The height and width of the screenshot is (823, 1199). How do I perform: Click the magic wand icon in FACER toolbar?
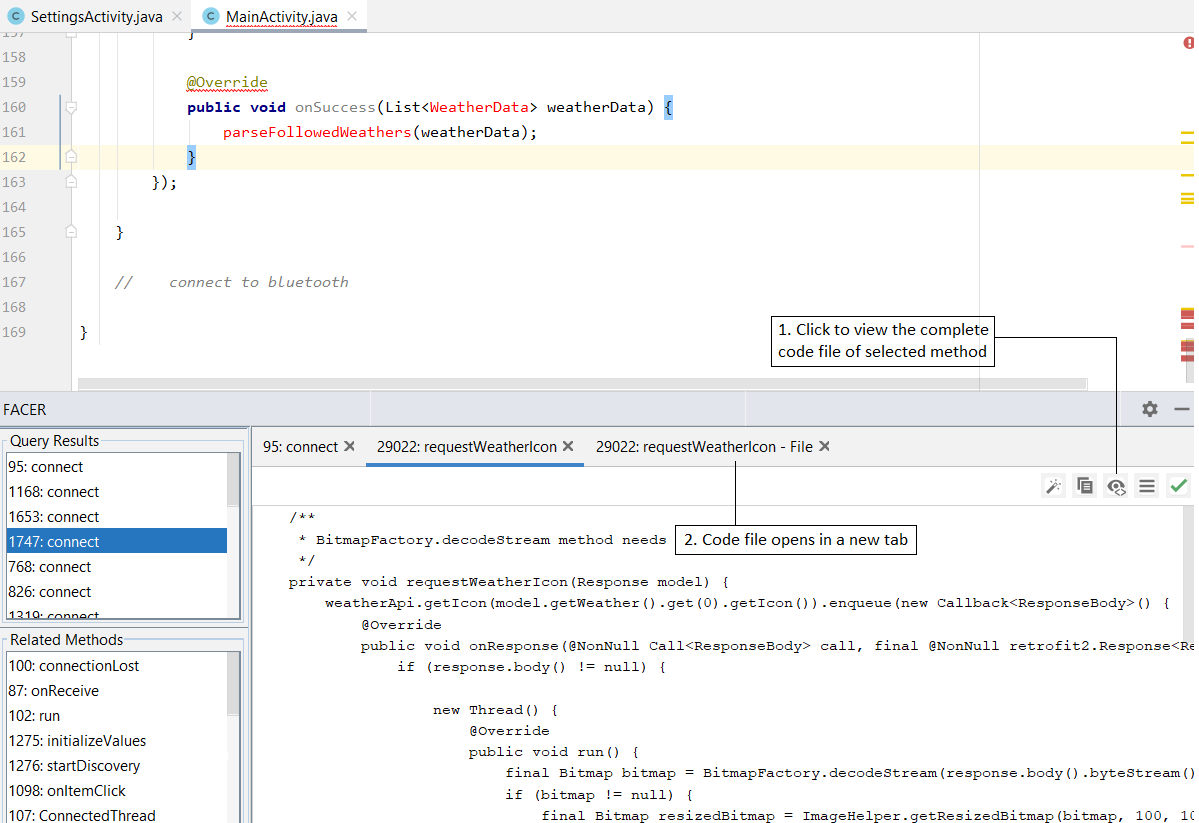(x=1054, y=486)
